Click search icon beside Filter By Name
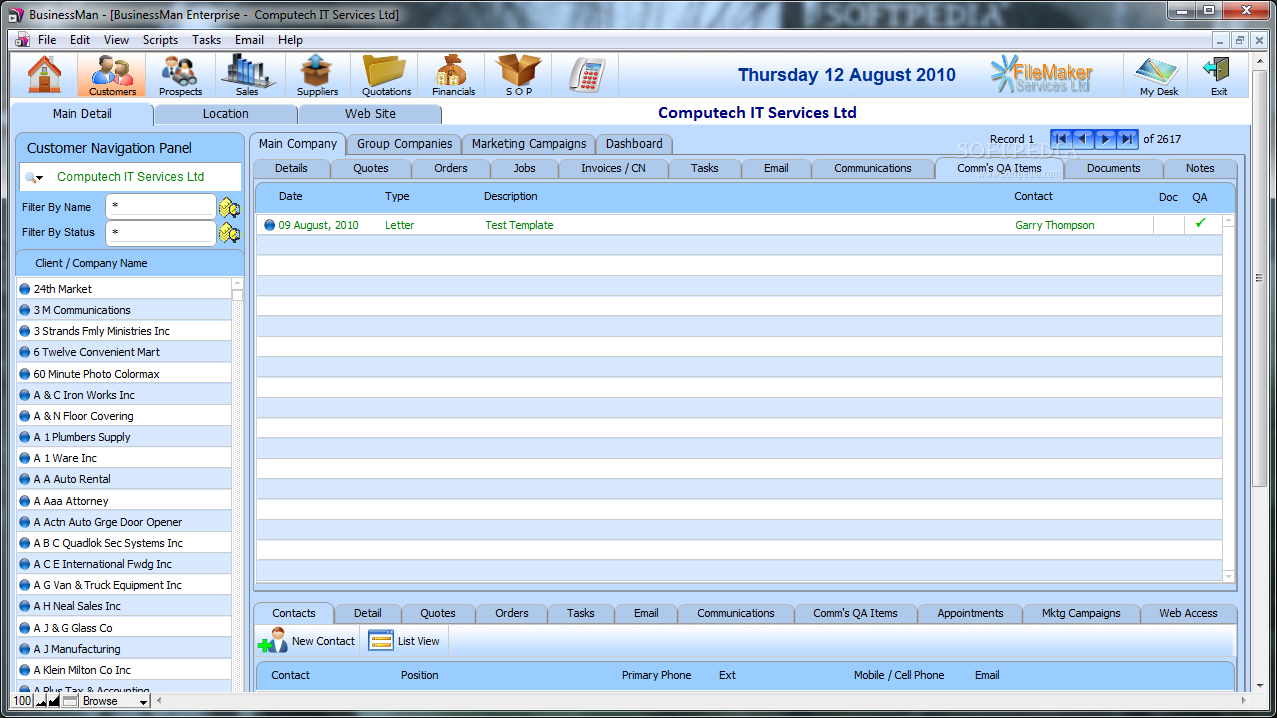1277x718 pixels. click(x=230, y=208)
